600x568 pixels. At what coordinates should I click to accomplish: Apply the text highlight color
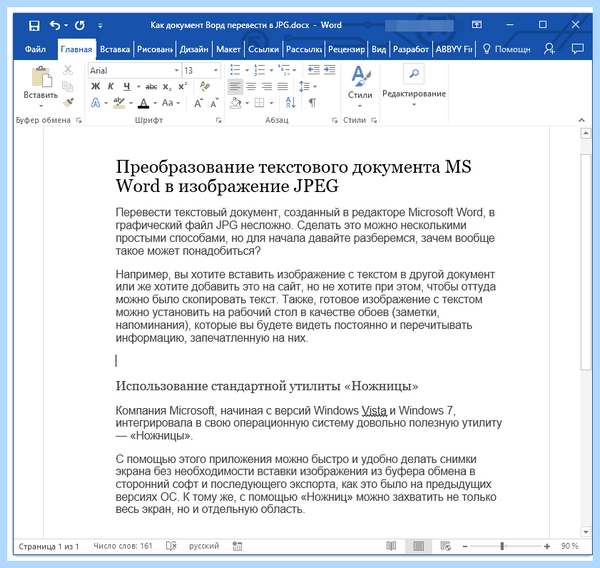119,103
